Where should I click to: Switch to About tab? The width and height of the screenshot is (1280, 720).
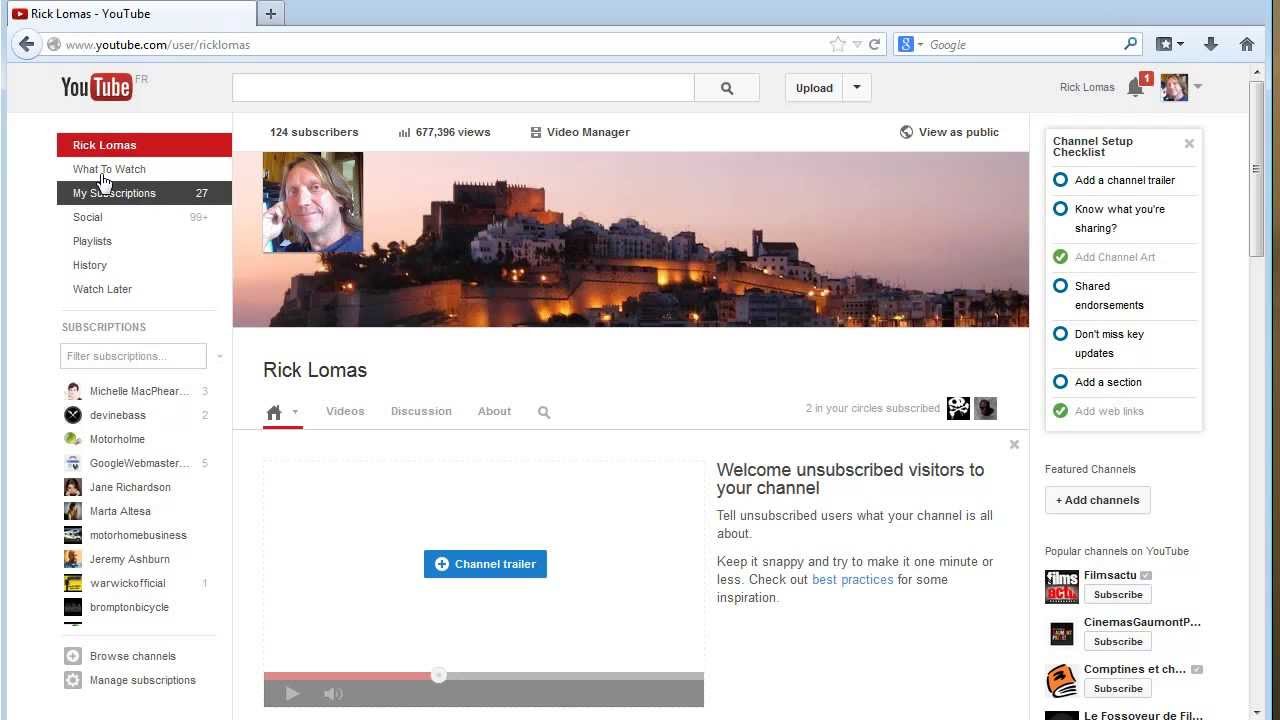(x=494, y=411)
